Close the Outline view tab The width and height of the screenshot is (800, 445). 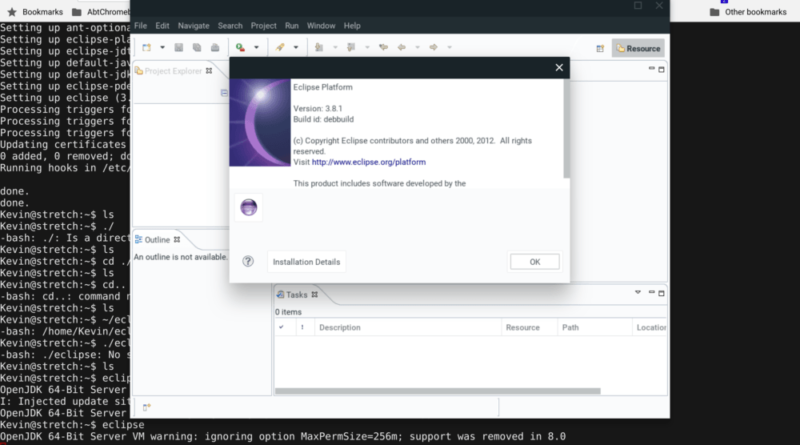[x=177, y=240]
